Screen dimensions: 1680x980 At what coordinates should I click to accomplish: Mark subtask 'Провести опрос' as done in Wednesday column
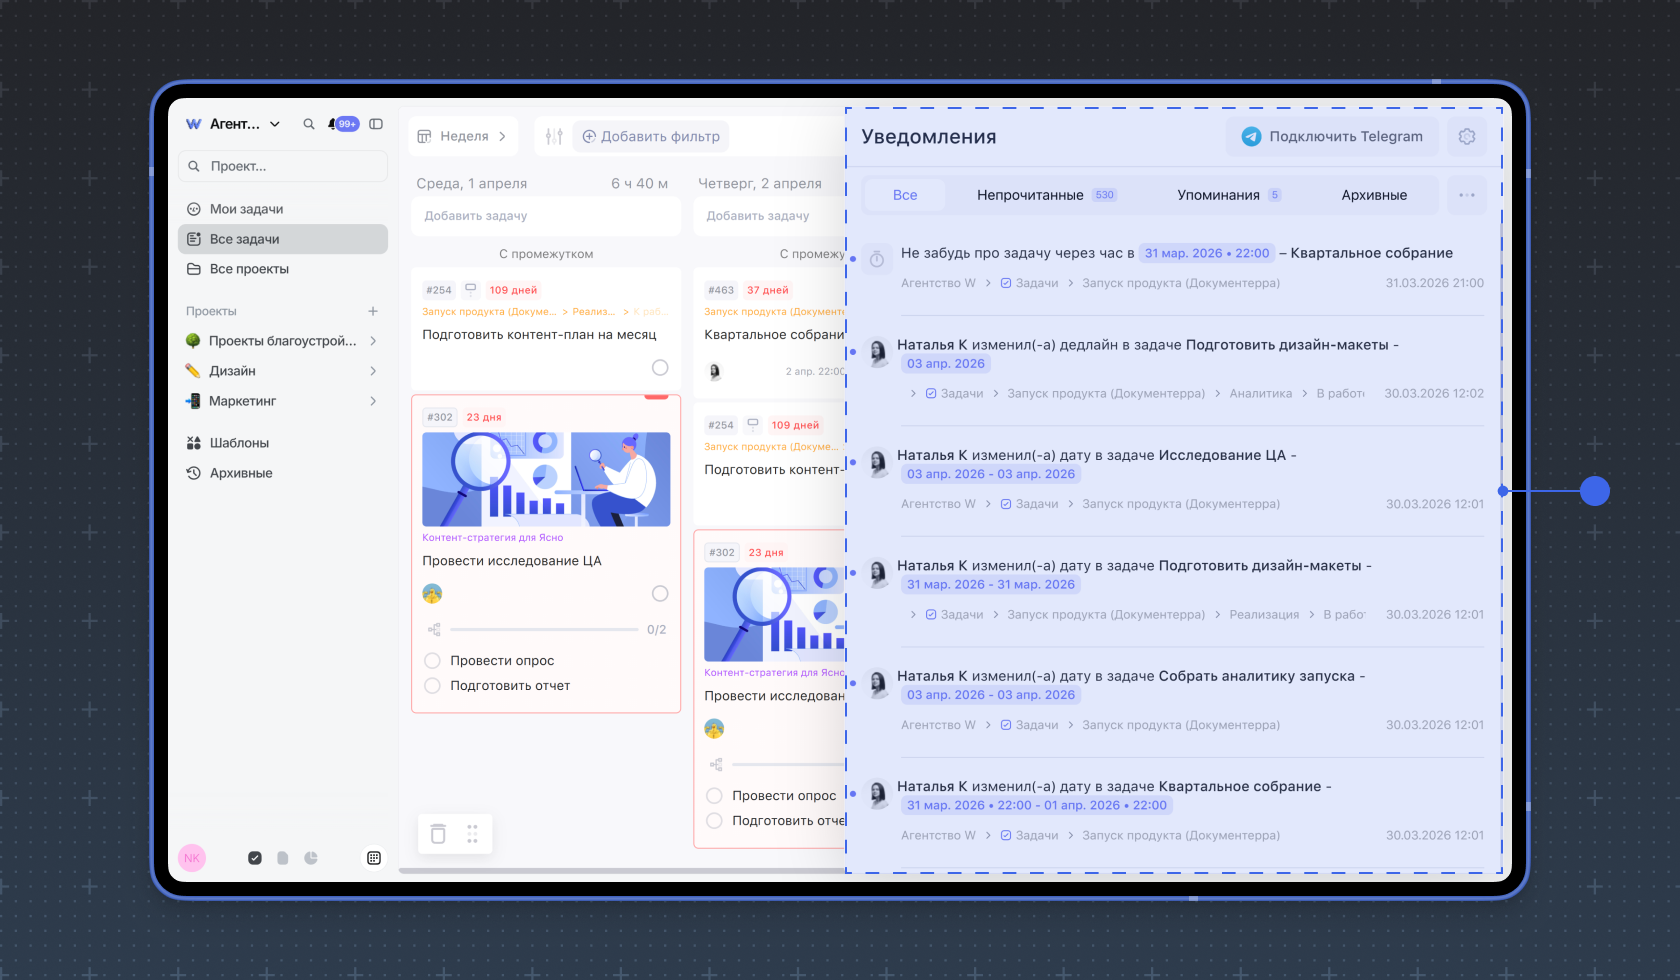click(433, 661)
